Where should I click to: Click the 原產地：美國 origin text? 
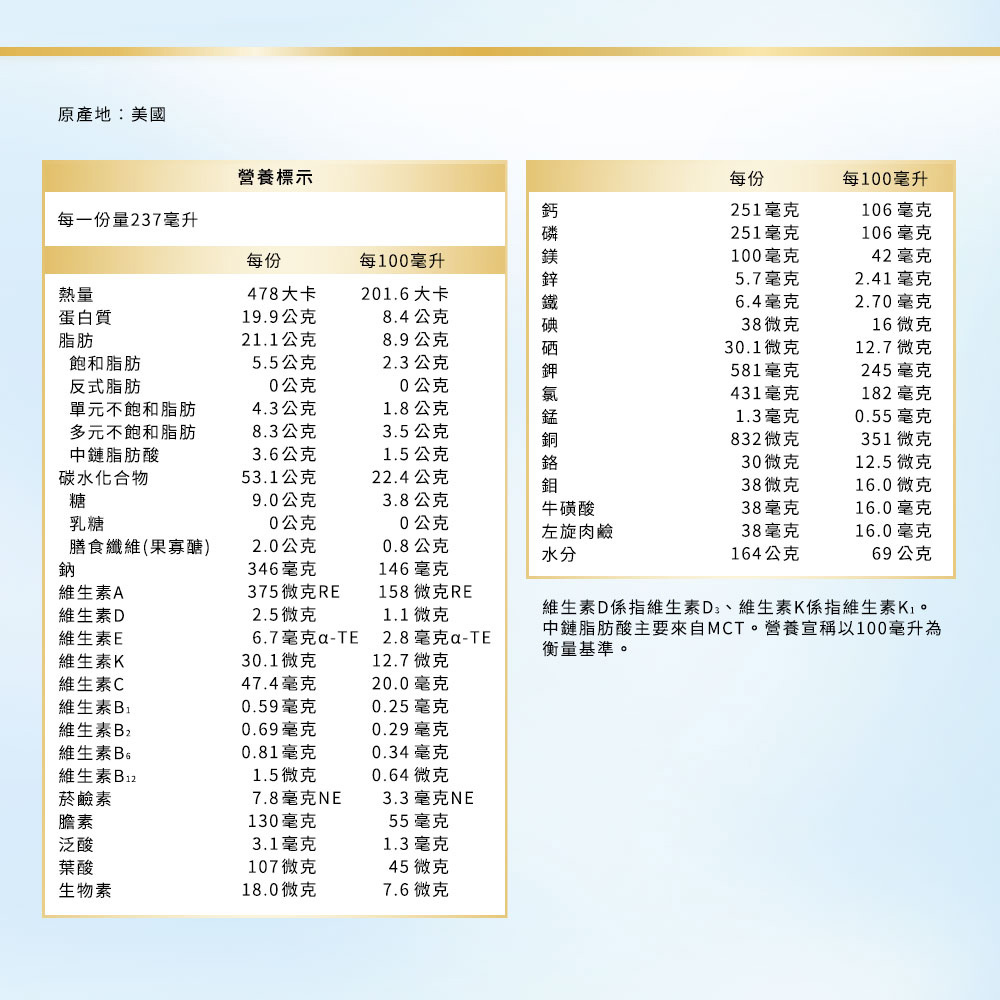point(111,115)
